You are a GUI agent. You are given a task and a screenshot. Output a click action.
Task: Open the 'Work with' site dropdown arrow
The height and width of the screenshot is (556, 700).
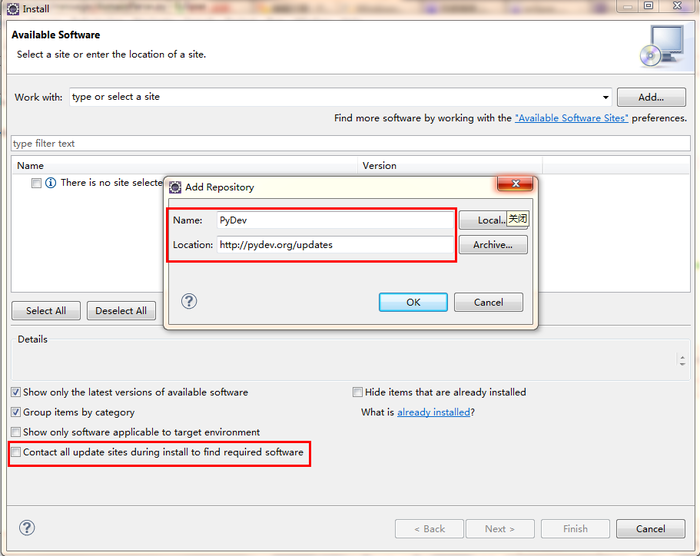pos(605,98)
